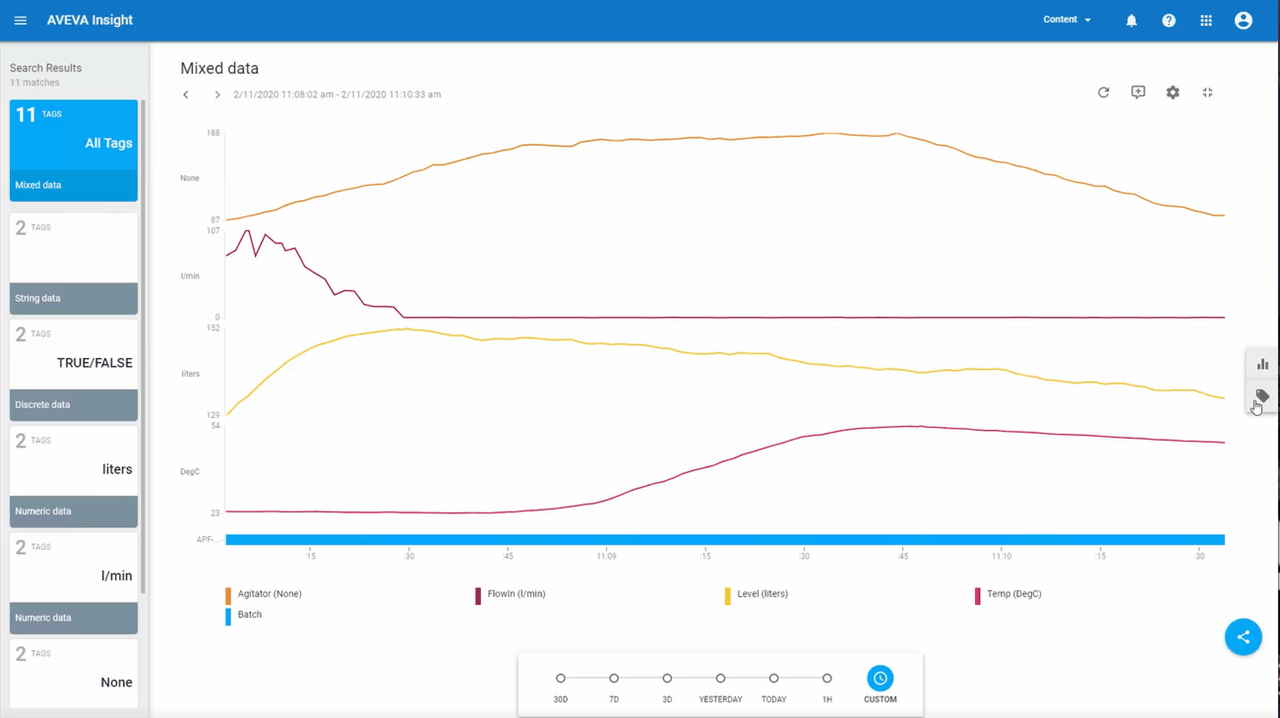Expand the Content dropdown
This screenshot has height=718, width=1280.
(1067, 20)
